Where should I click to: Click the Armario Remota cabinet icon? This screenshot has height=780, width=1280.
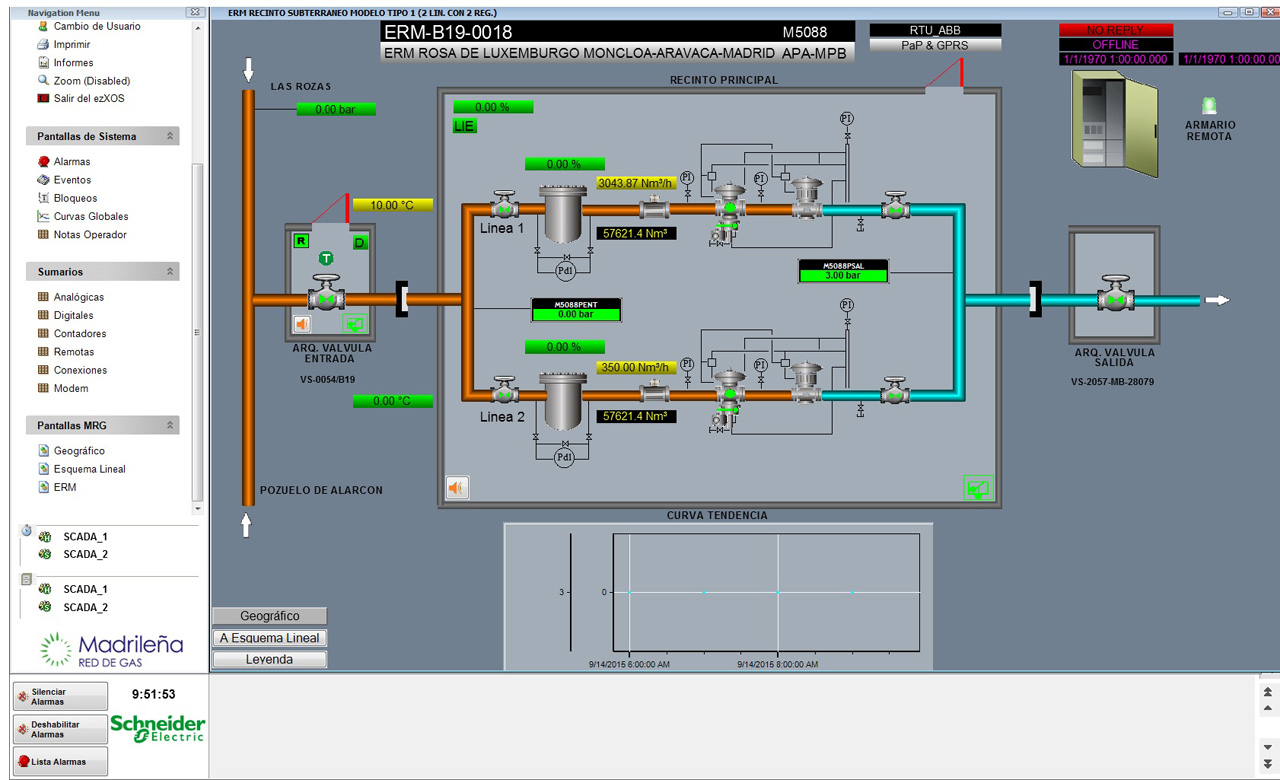[1114, 122]
